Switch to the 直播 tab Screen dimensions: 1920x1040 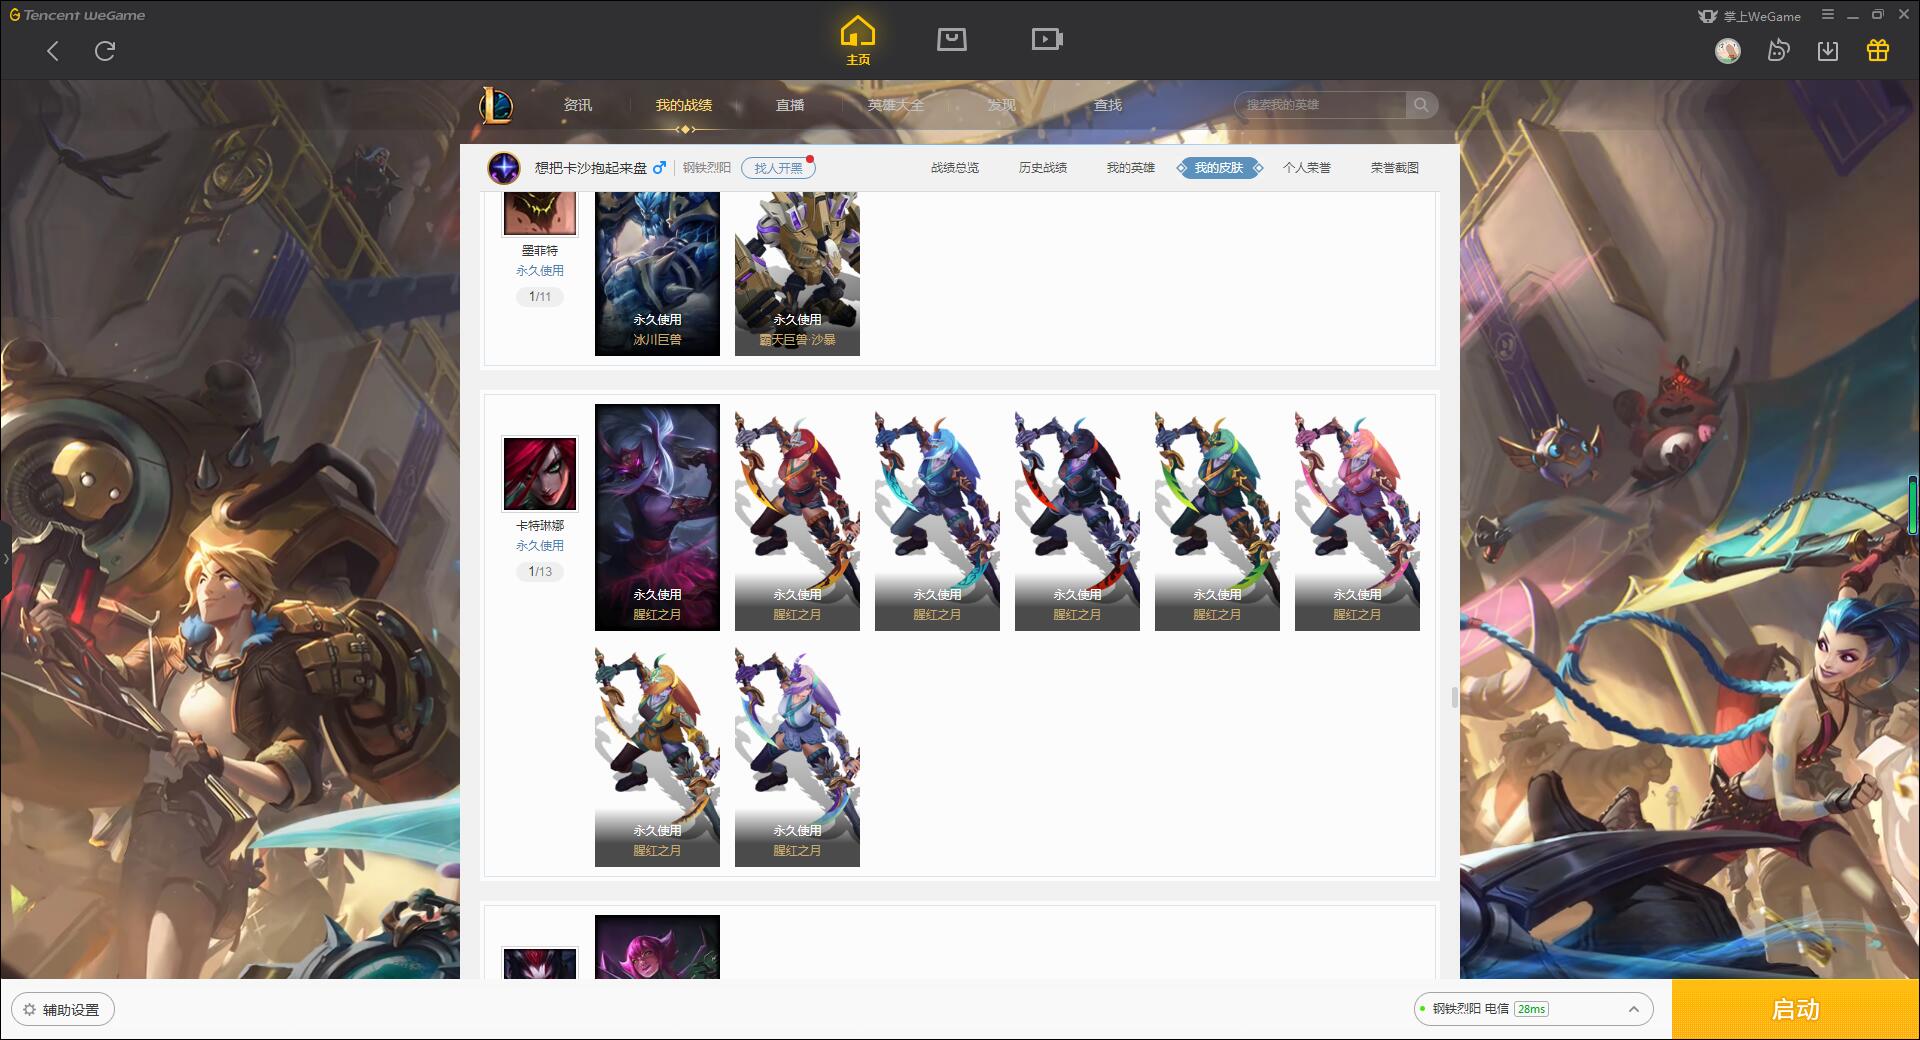[x=790, y=105]
